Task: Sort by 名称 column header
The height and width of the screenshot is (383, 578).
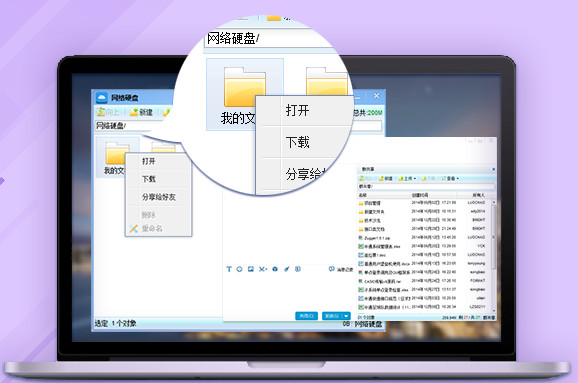Action: (363, 195)
